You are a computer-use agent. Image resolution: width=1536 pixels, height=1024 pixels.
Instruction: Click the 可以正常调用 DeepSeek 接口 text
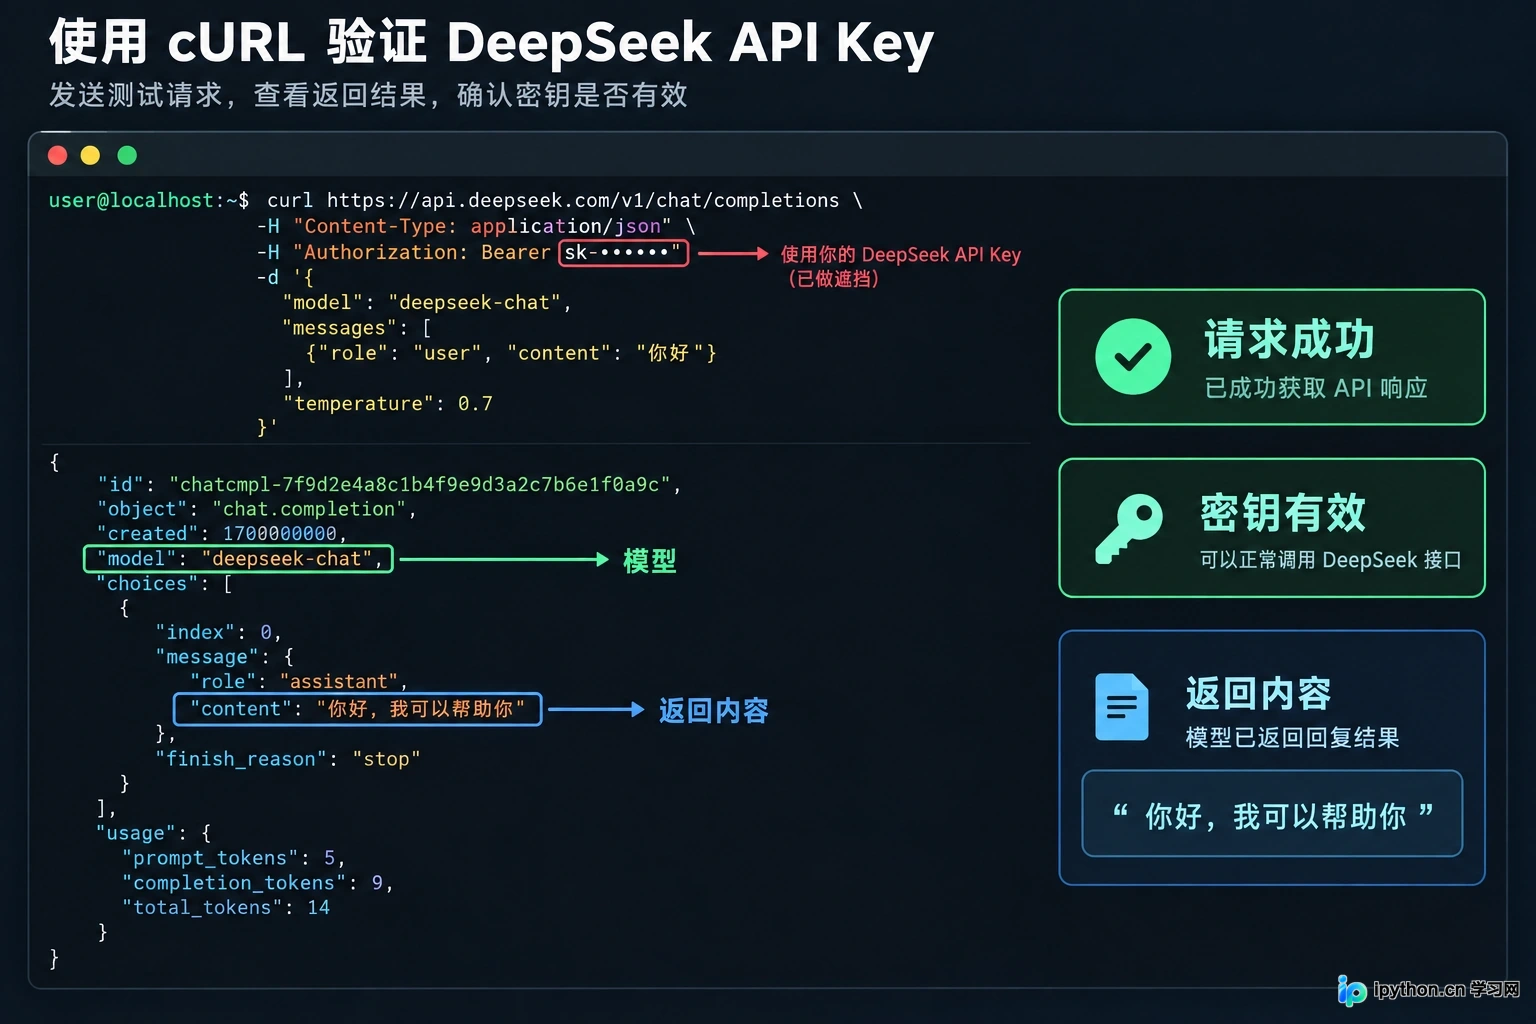click(x=1331, y=560)
